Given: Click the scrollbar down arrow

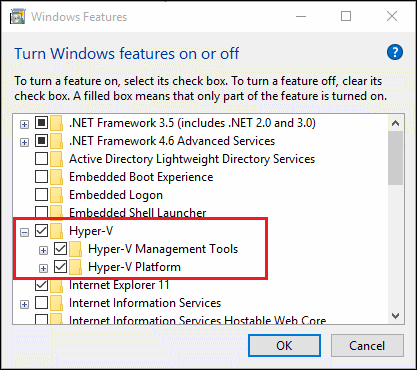Looking at the screenshot, I should click(x=396, y=316).
